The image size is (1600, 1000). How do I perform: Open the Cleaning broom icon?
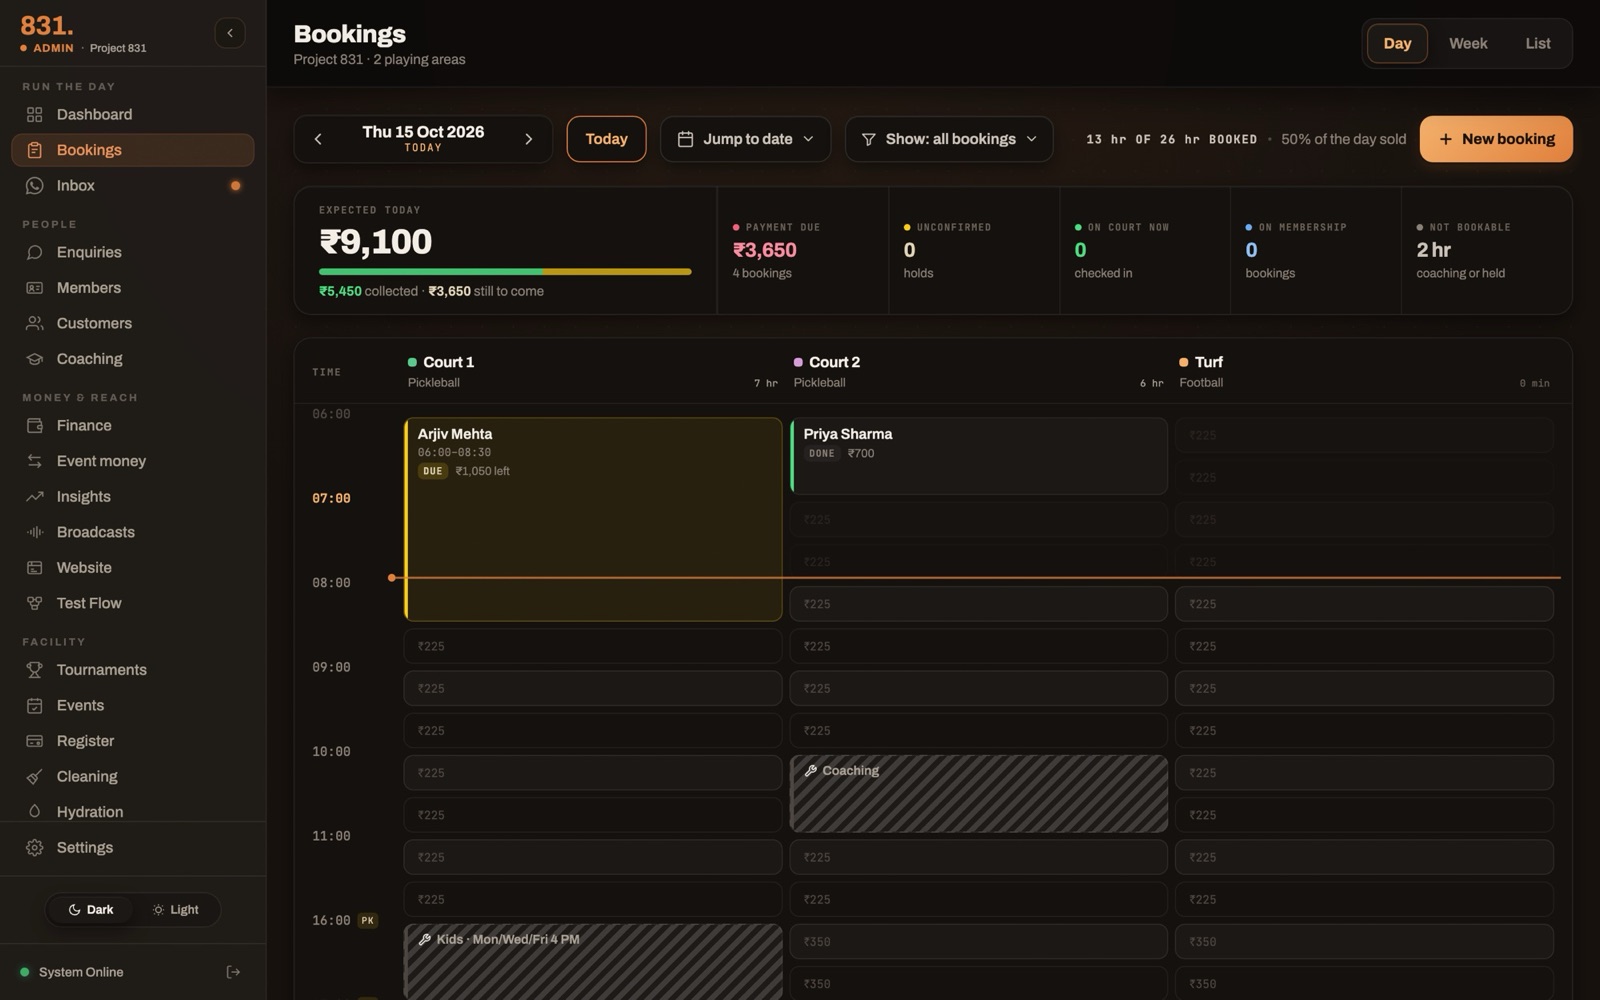(x=35, y=777)
